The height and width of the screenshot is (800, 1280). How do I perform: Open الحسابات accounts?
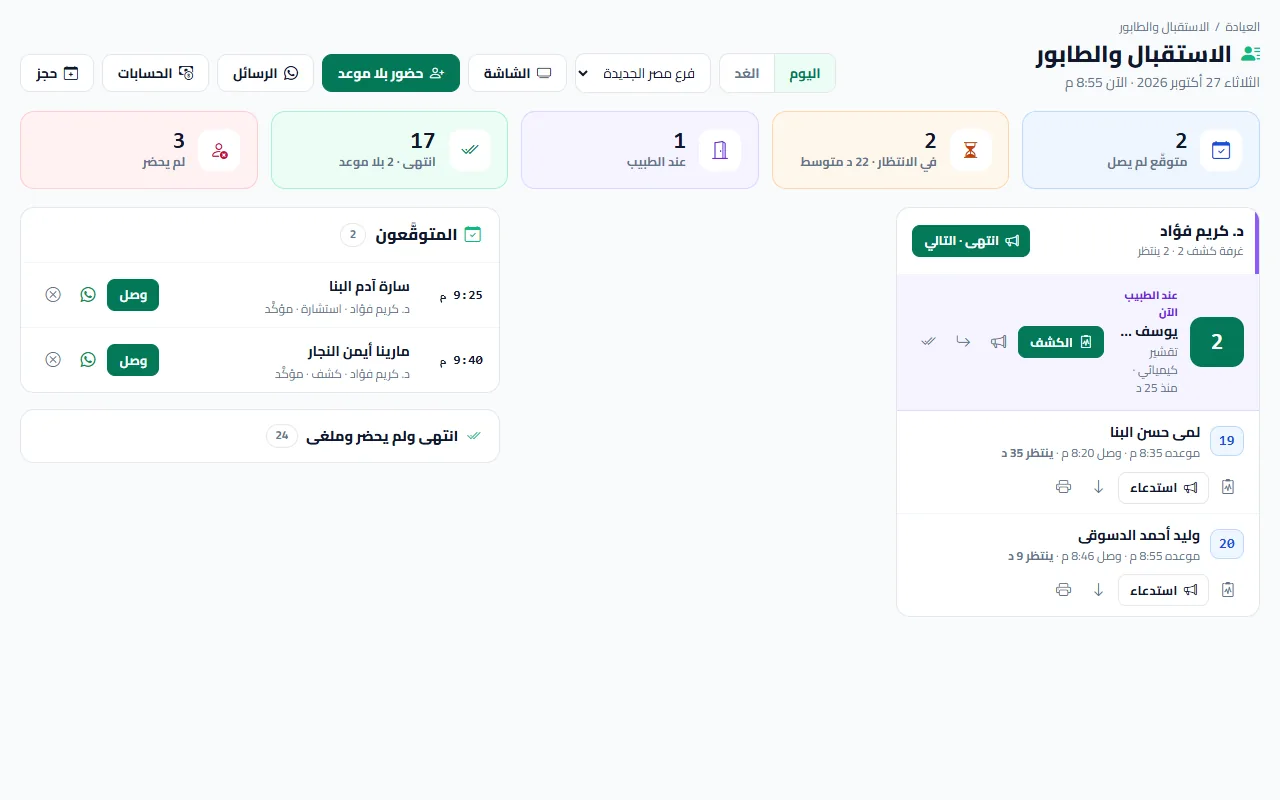coord(155,73)
